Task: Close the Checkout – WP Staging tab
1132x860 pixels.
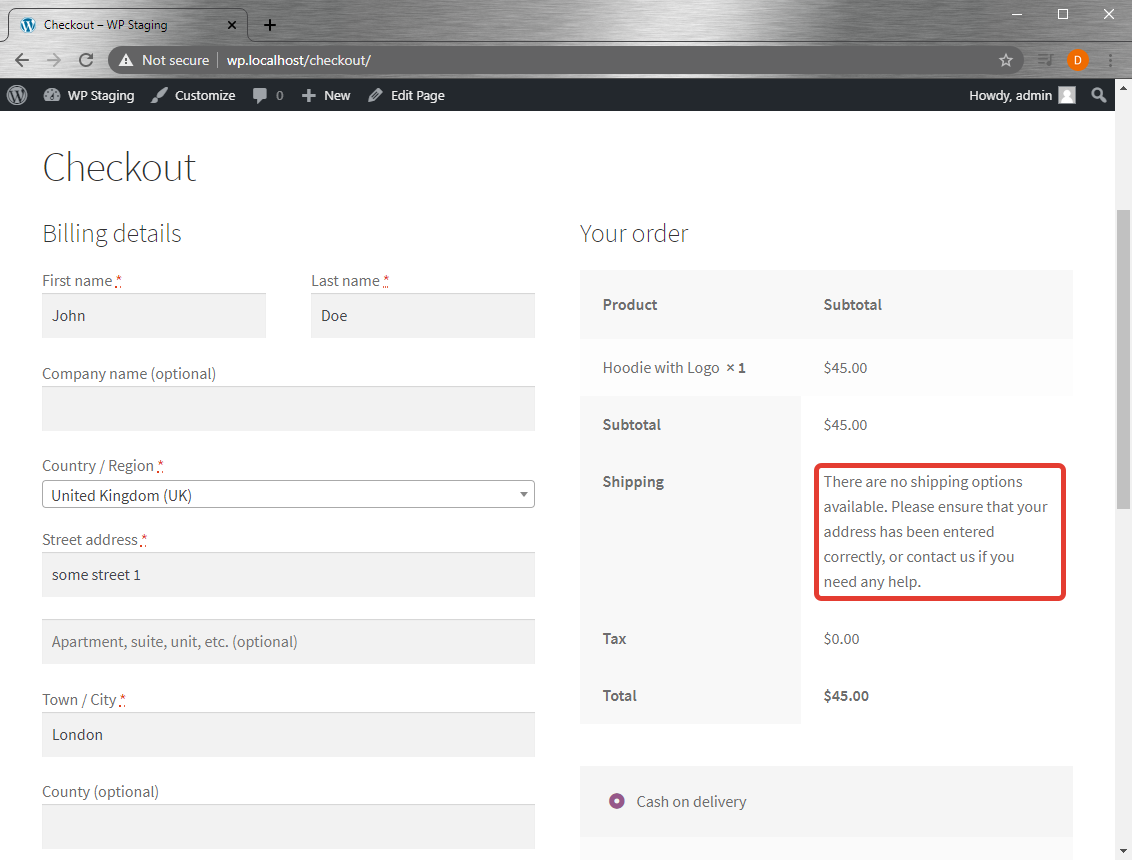Action: tap(232, 25)
